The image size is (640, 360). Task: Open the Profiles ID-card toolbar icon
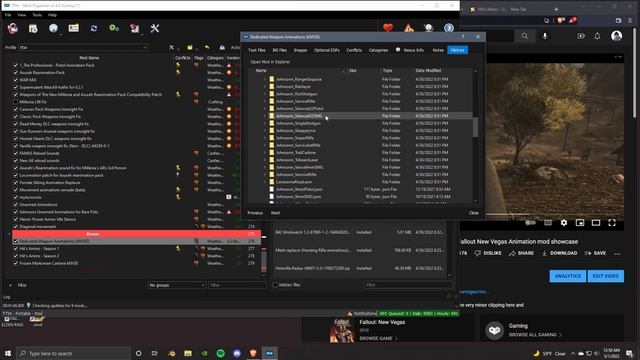click(x=73, y=28)
